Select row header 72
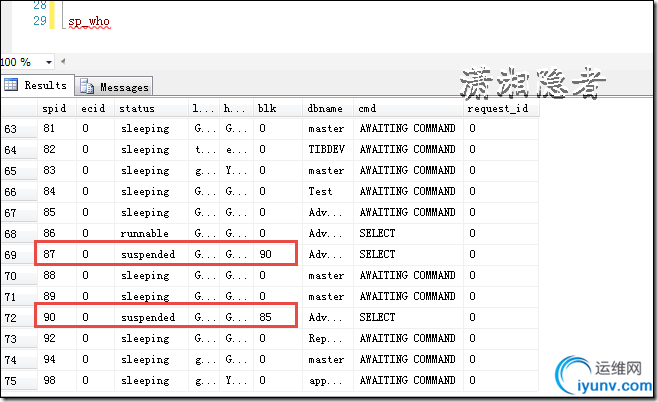This screenshot has height=402, width=658. (x=19, y=318)
